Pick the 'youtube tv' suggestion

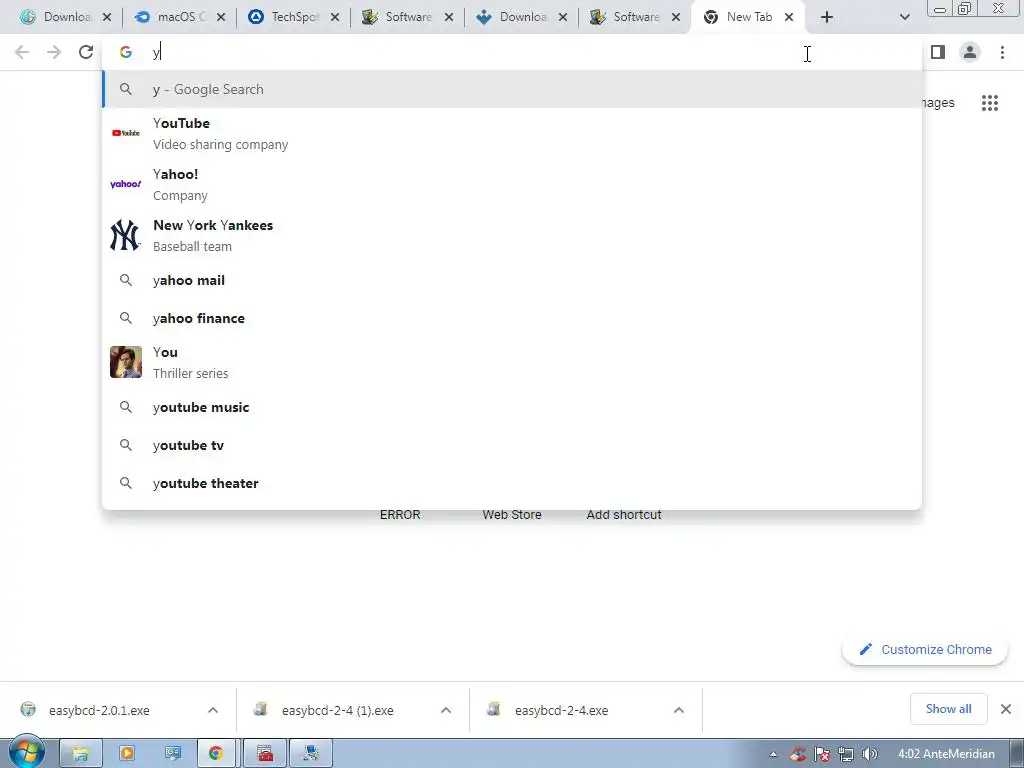tap(512, 445)
